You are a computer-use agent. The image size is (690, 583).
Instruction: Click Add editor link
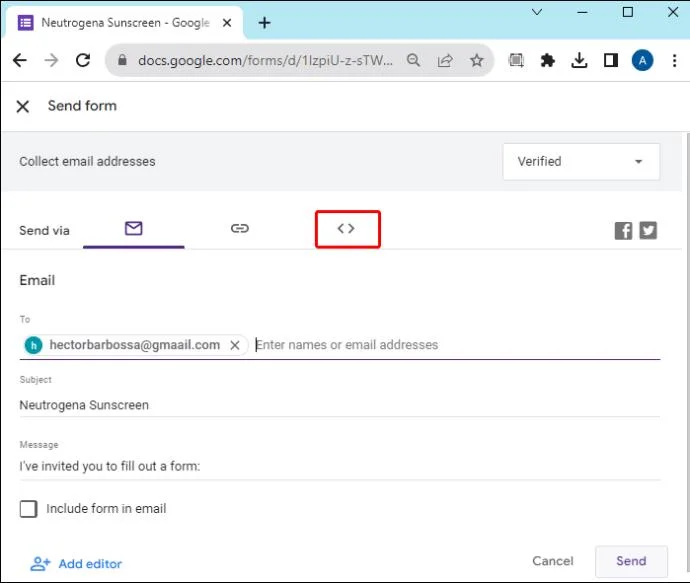76,564
